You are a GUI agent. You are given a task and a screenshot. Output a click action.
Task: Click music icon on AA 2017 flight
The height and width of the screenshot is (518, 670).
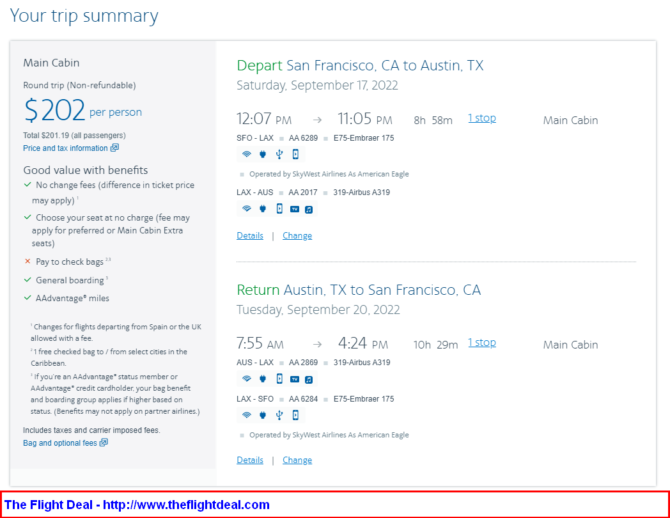pos(309,209)
